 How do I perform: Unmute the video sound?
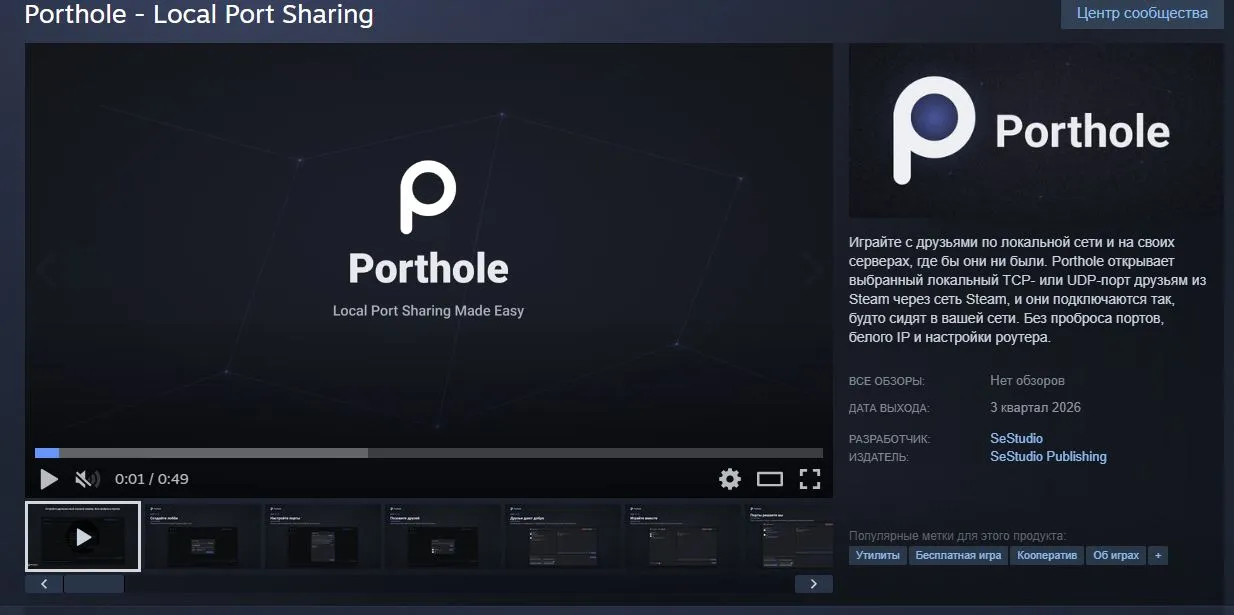point(87,479)
